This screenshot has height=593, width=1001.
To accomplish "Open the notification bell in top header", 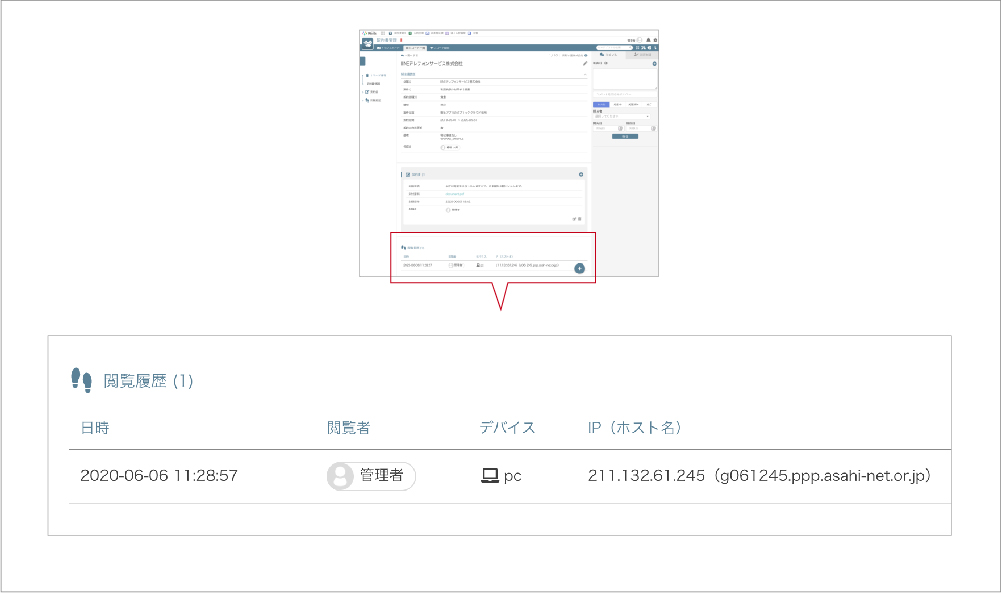I will click(x=646, y=40).
